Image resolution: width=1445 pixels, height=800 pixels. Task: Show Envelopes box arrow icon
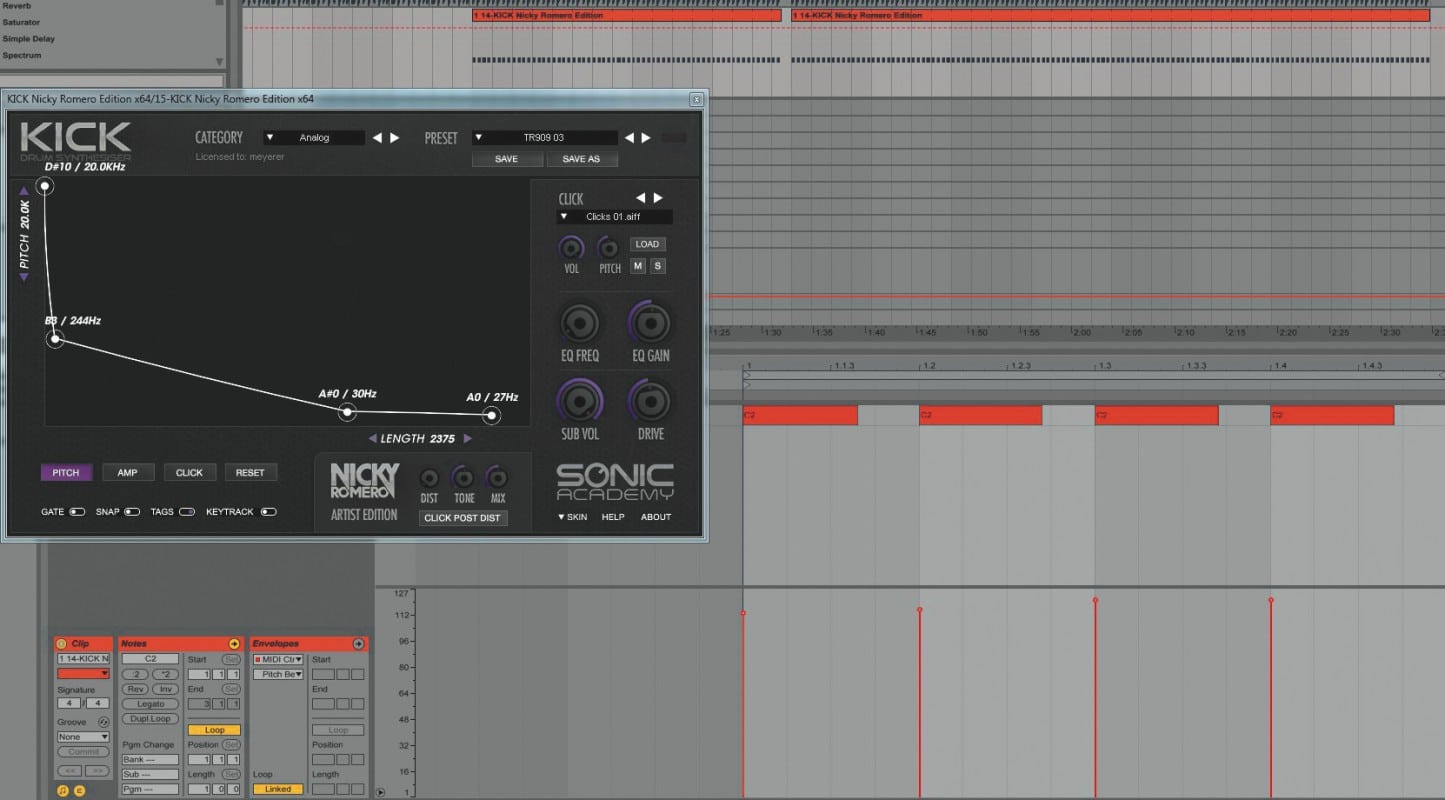click(x=358, y=644)
